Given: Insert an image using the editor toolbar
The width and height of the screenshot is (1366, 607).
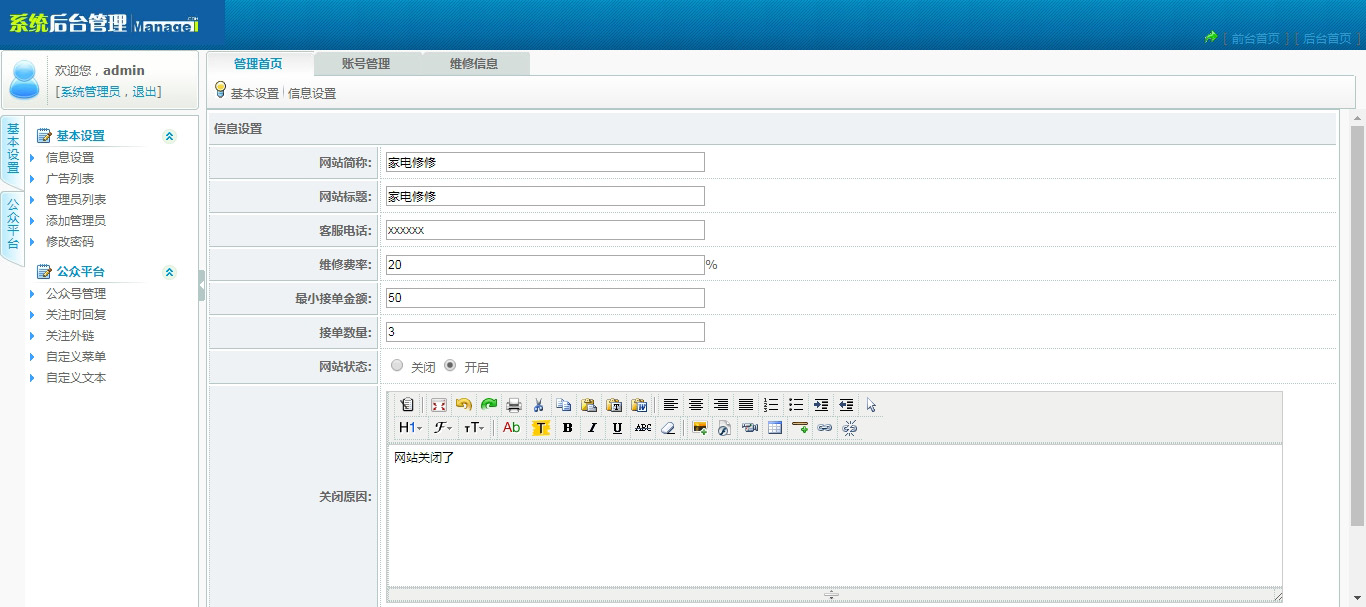Looking at the screenshot, I should [700, 428].
